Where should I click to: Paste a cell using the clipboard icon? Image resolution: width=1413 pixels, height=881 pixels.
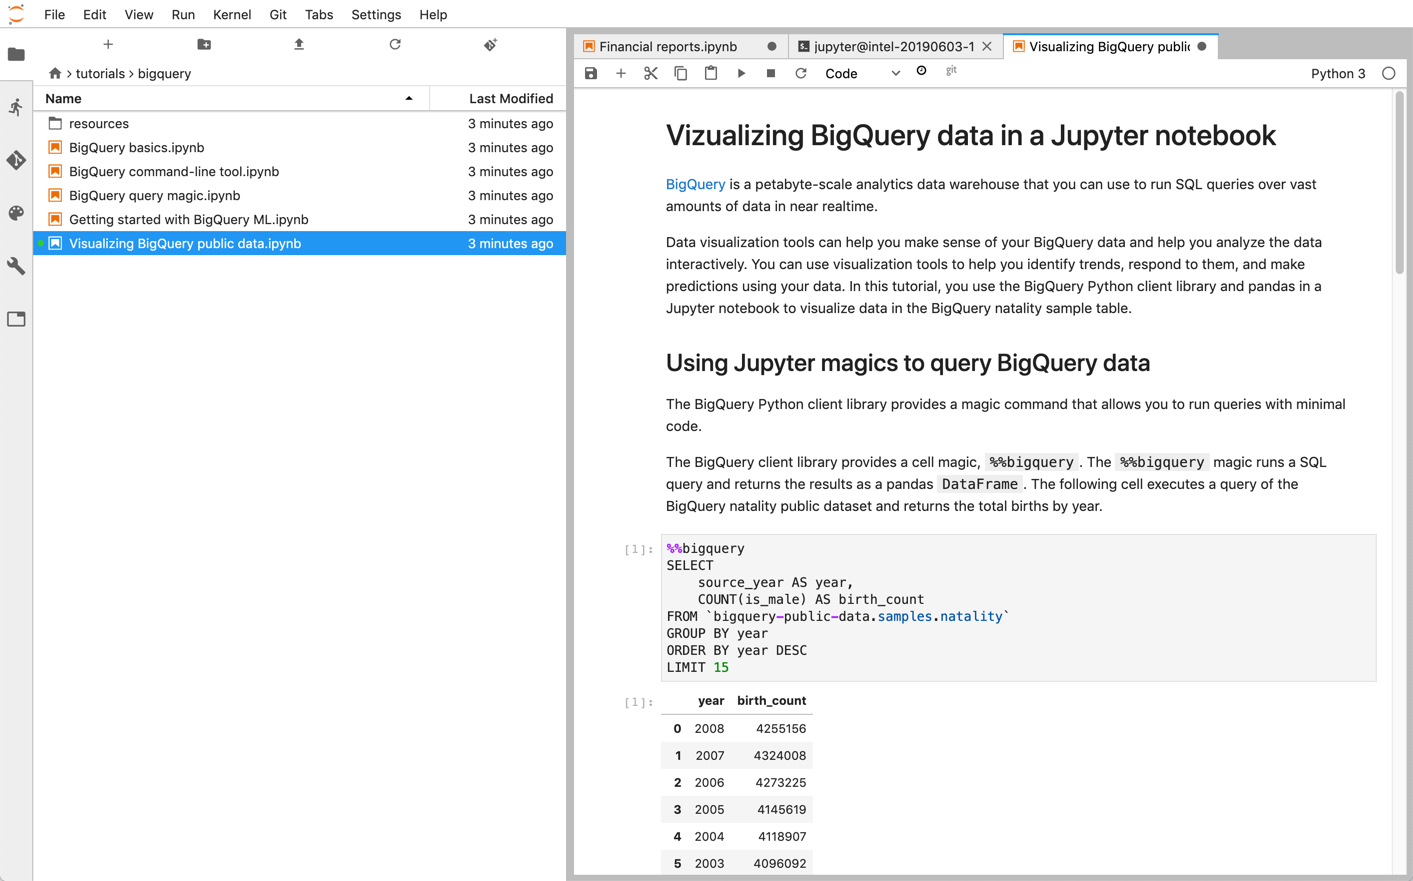tap(711, 73)
